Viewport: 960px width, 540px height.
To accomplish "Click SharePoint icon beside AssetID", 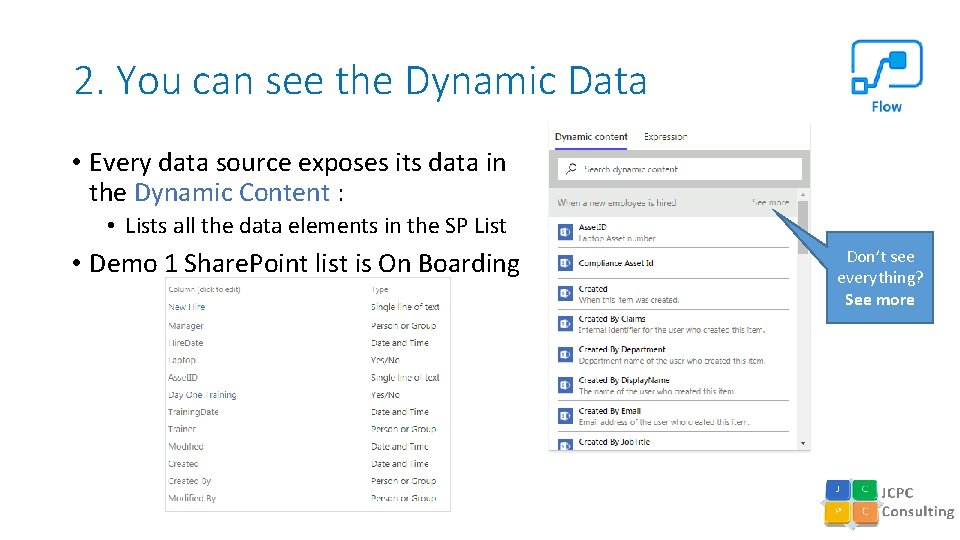I will click(566, 233).
